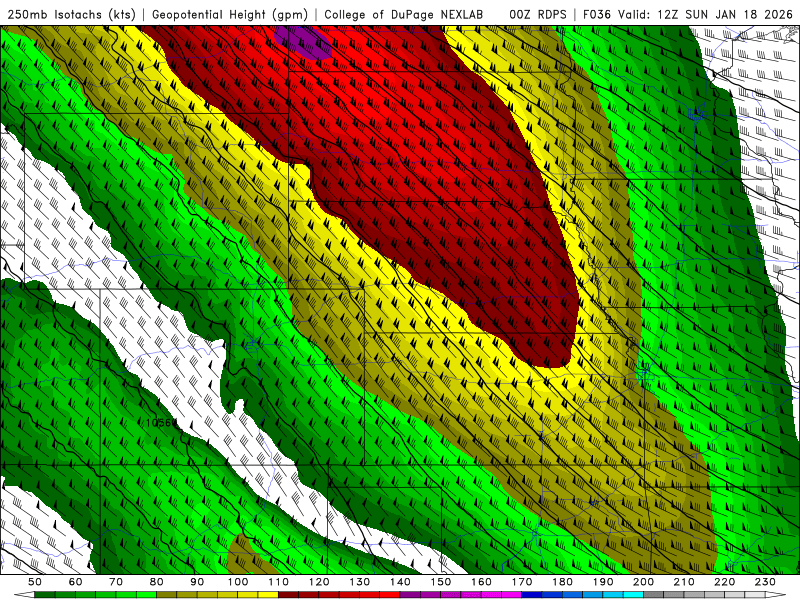Click the 180 knot scale label
Viewport: 800px width, 600px height.
click(x=562, y=582)
